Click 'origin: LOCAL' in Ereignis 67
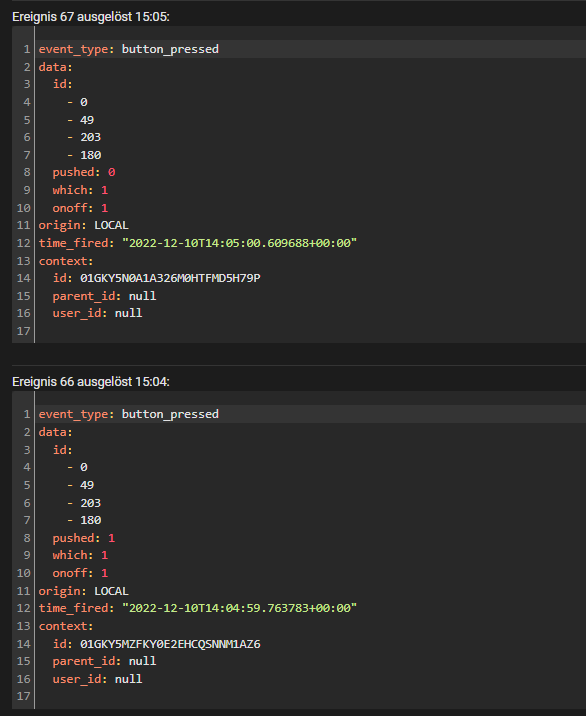Screen dimensions: 586x716 coord(83,225)
